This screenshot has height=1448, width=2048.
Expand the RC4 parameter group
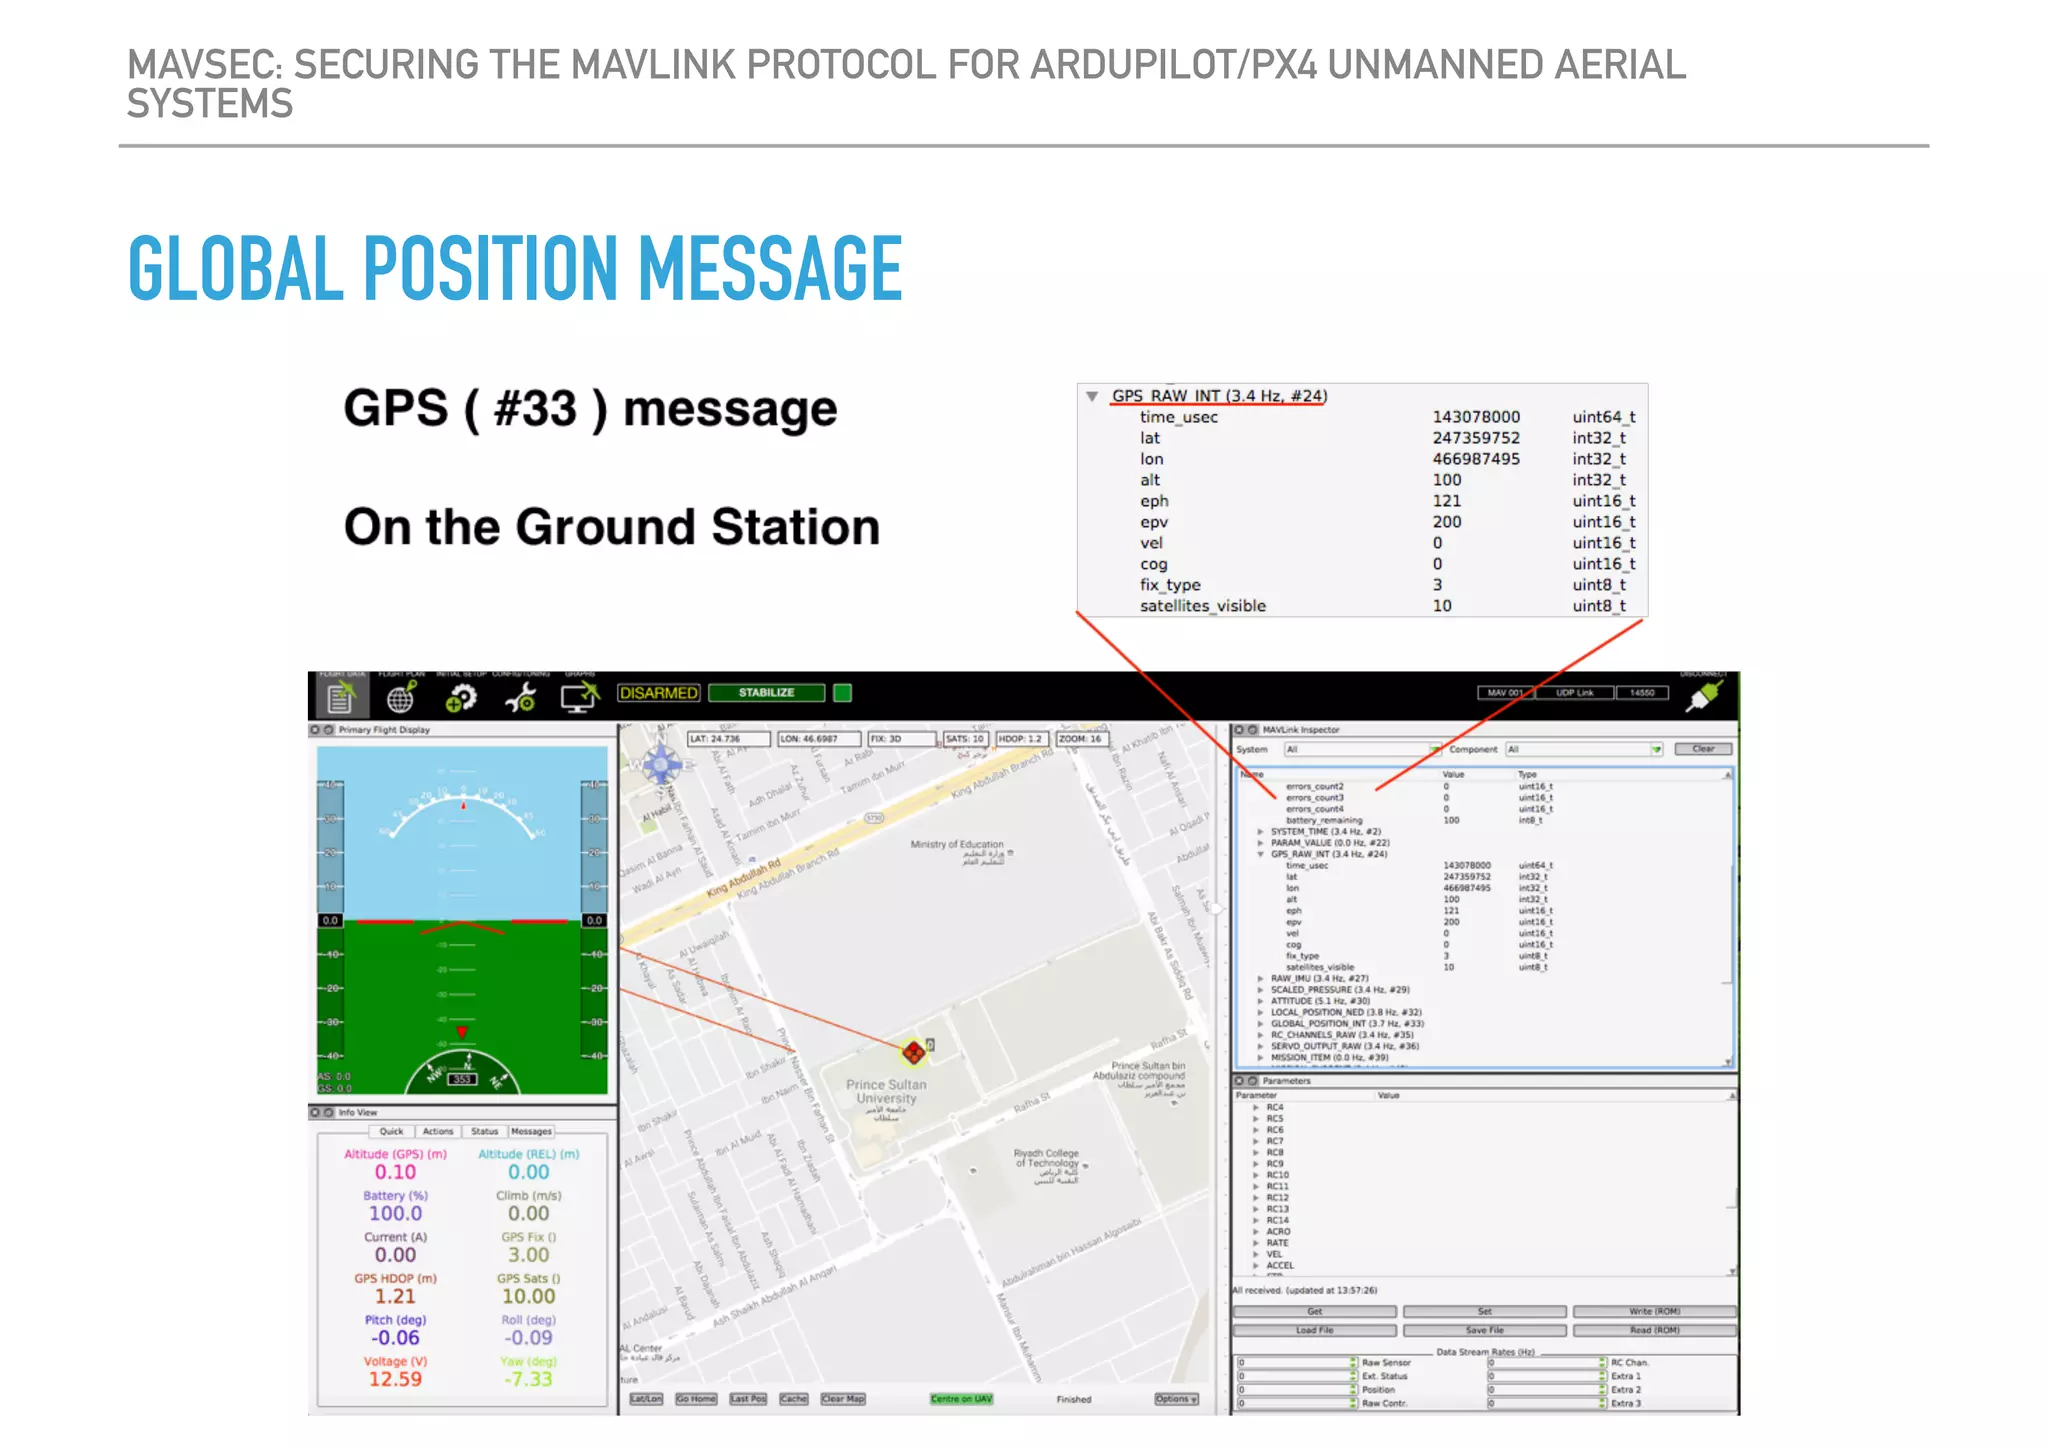(x=1256, y=1108)
